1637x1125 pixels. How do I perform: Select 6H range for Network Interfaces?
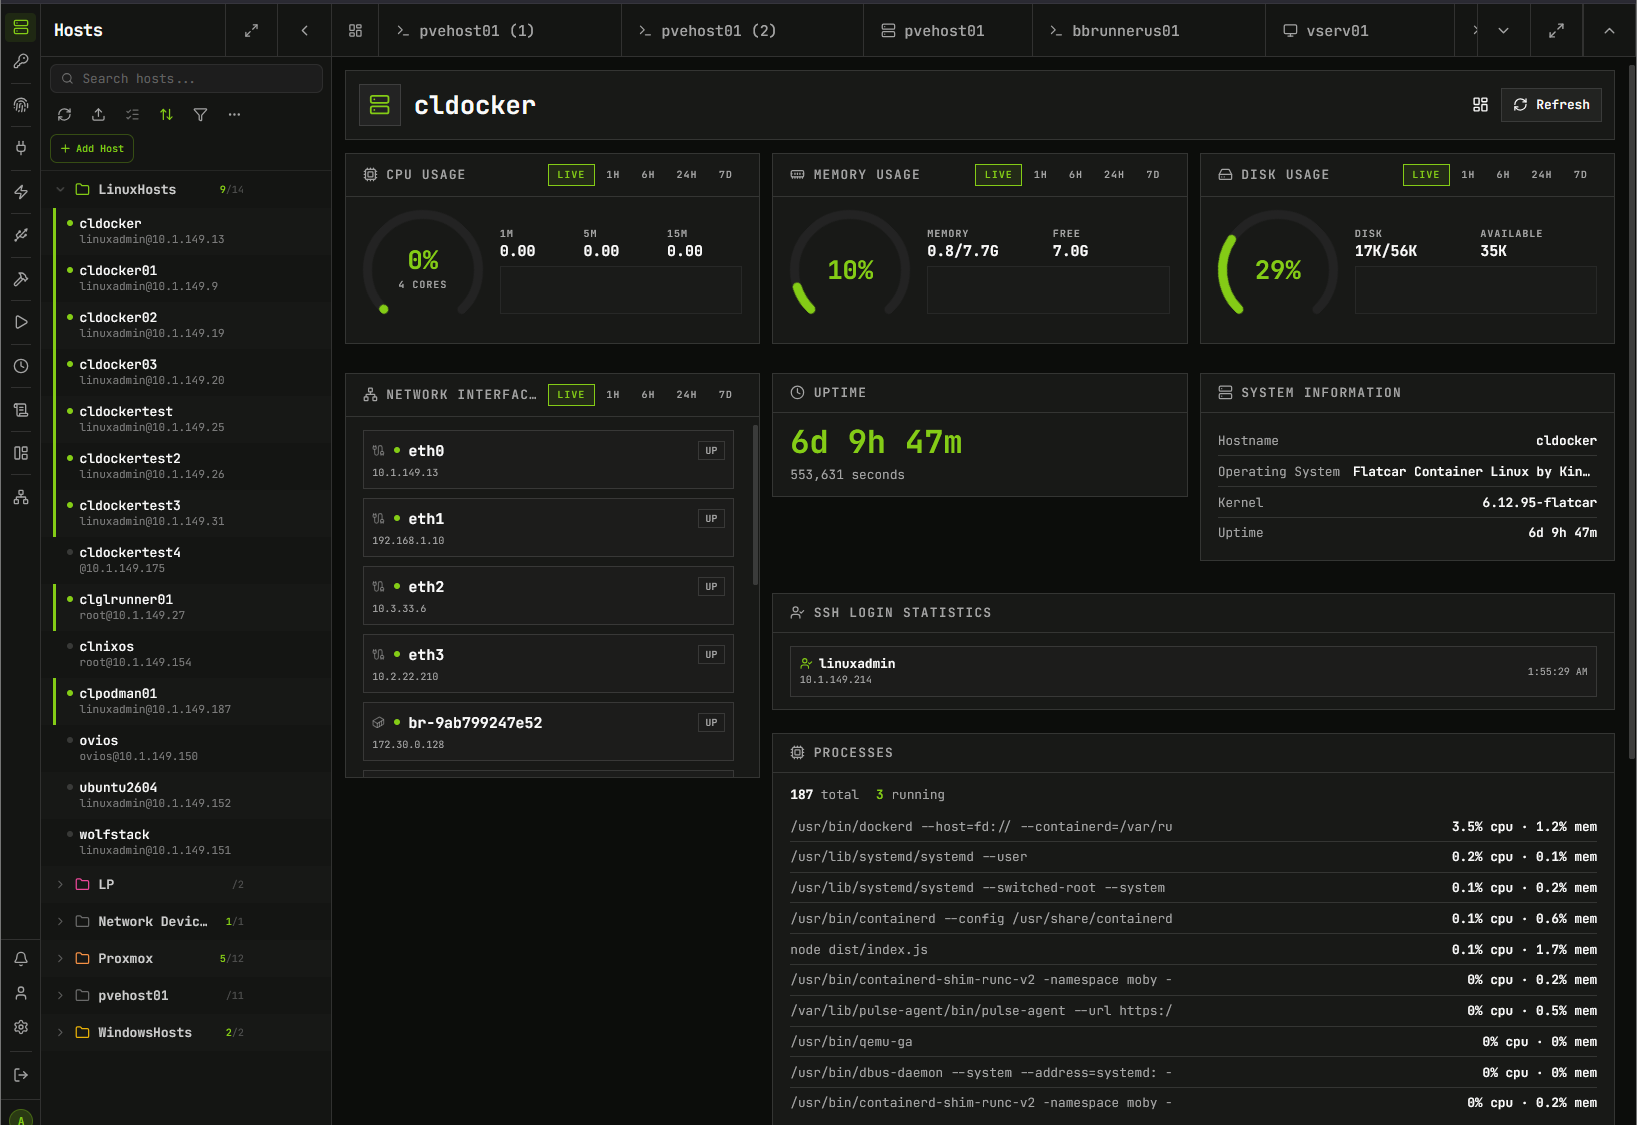[x=648, y=395]
